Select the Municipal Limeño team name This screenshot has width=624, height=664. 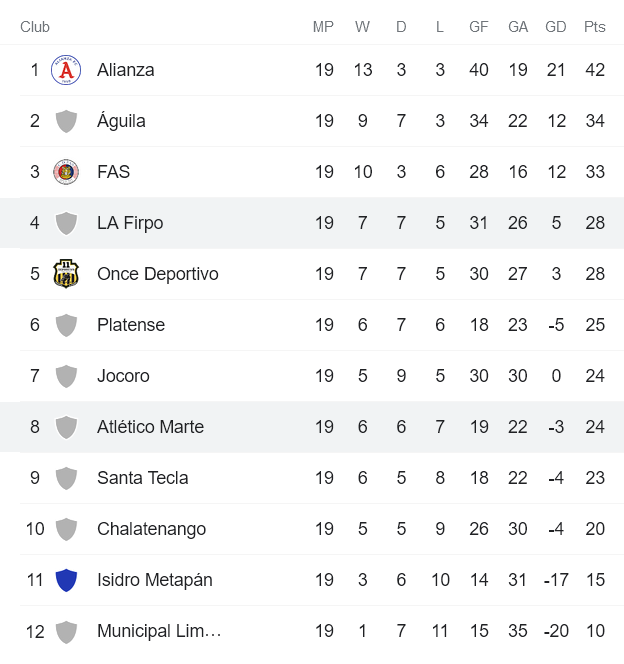point(159,631)
